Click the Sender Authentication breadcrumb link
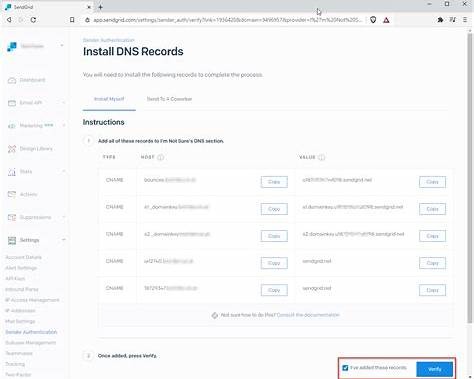Viewport: 474px width, 379px height. 109,40
